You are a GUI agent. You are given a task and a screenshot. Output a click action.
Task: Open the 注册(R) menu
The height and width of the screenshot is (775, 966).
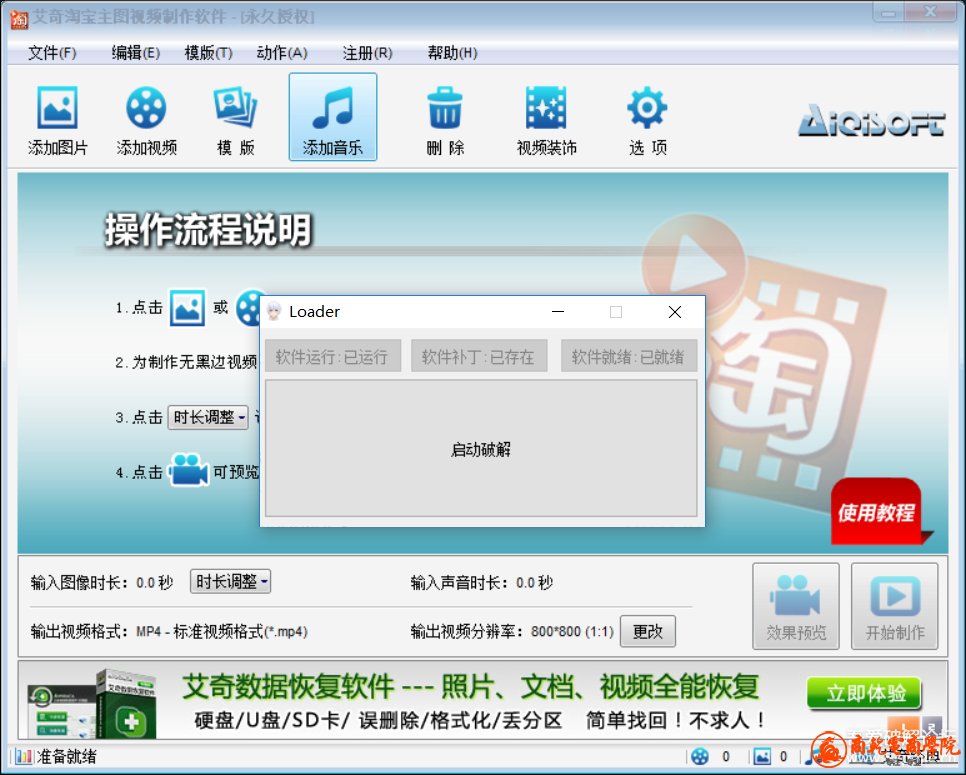point(367,53)
